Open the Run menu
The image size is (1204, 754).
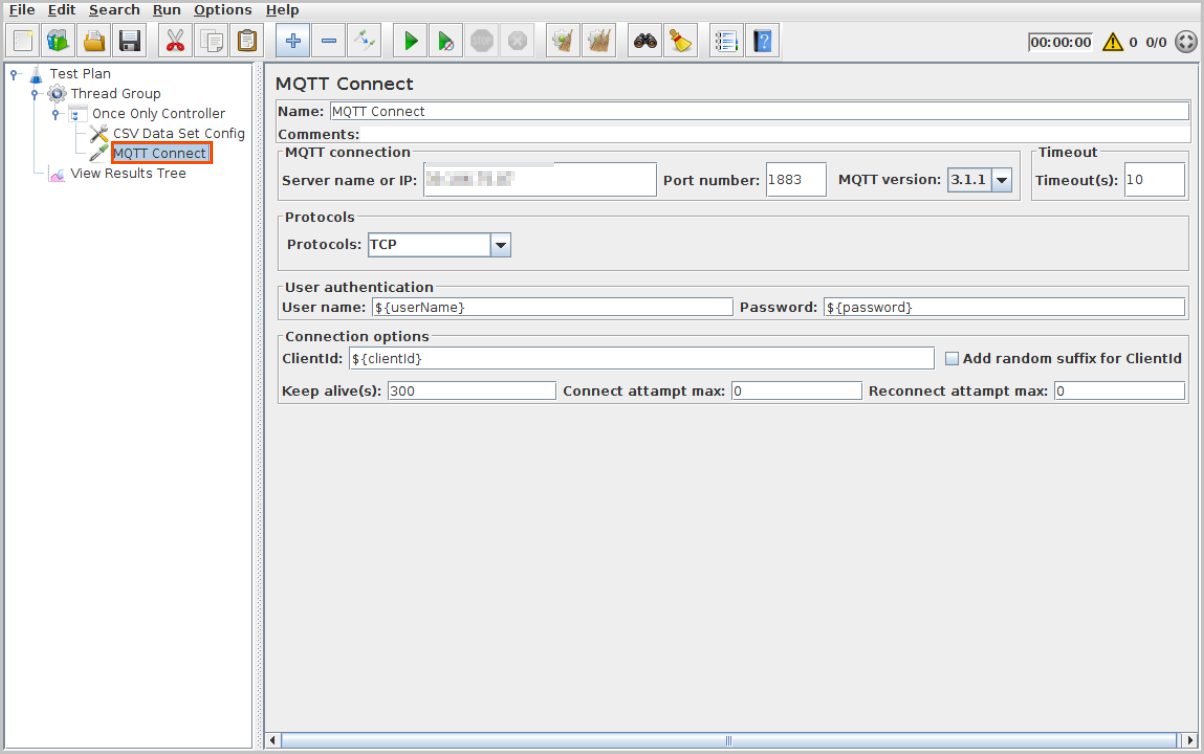pos(167,10)
